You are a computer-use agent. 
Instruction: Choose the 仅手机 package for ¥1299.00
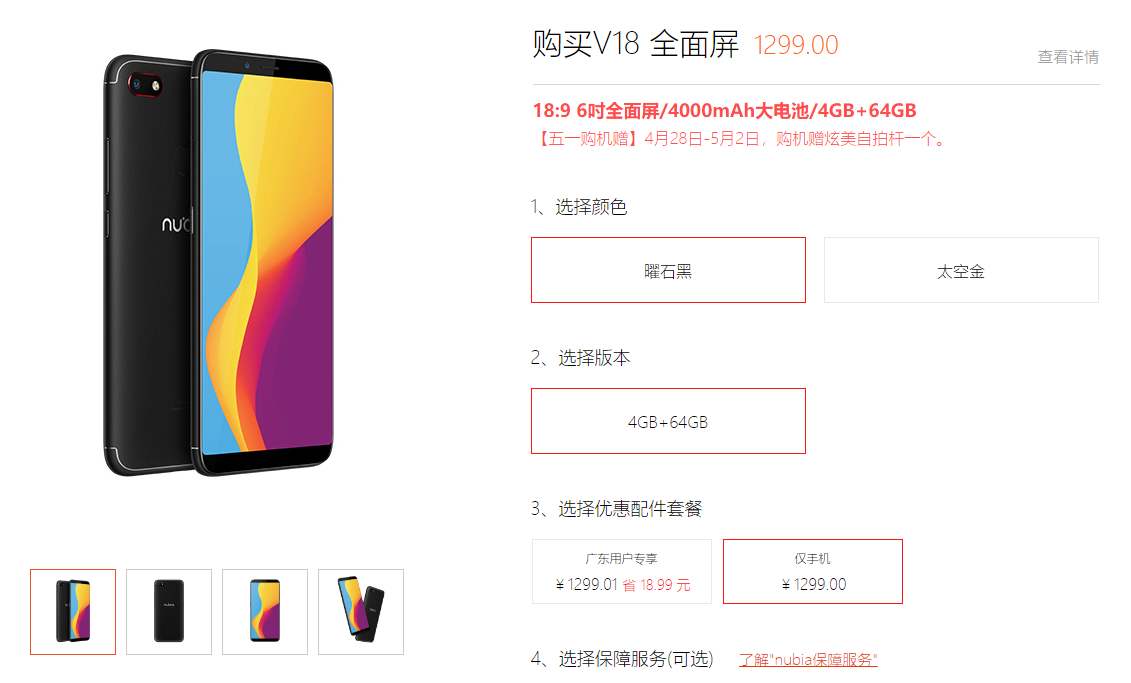813,571
